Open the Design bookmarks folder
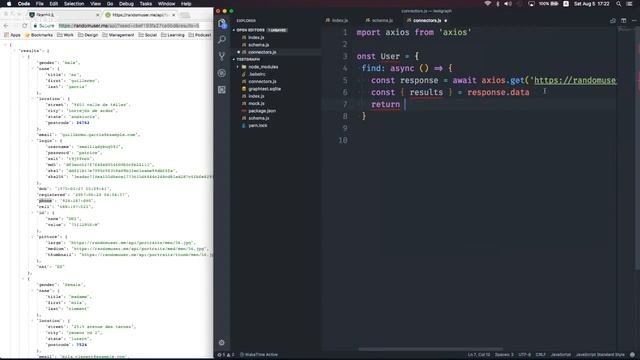This screenshot has width=640, height=360. tap(88, 35)
